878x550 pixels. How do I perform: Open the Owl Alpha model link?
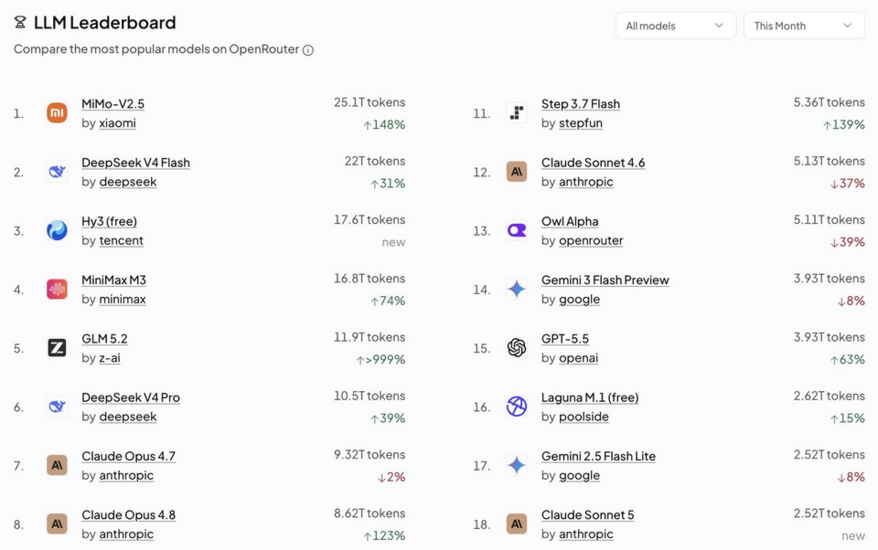click(x=569, y=222)
